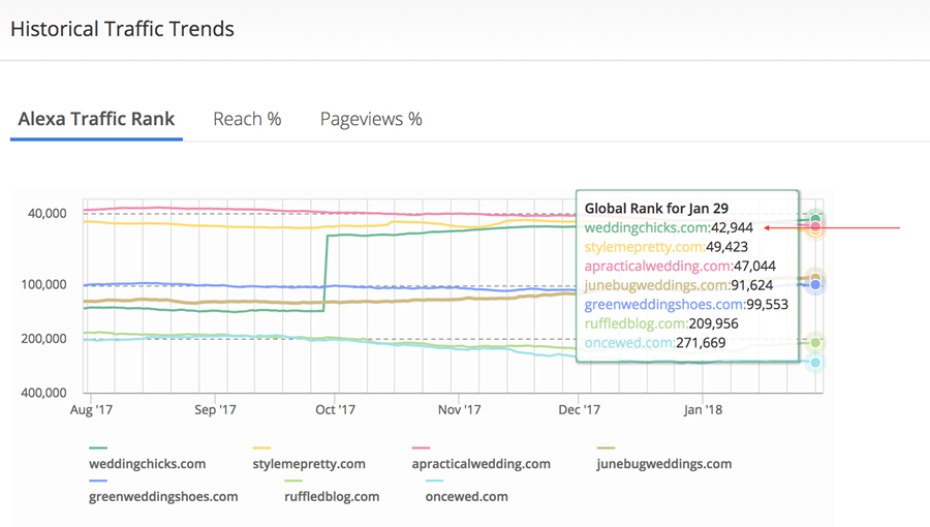Open the Reach % tab
Image resolution: width=930 pixels, height=527 pixels.
point(247,119)
